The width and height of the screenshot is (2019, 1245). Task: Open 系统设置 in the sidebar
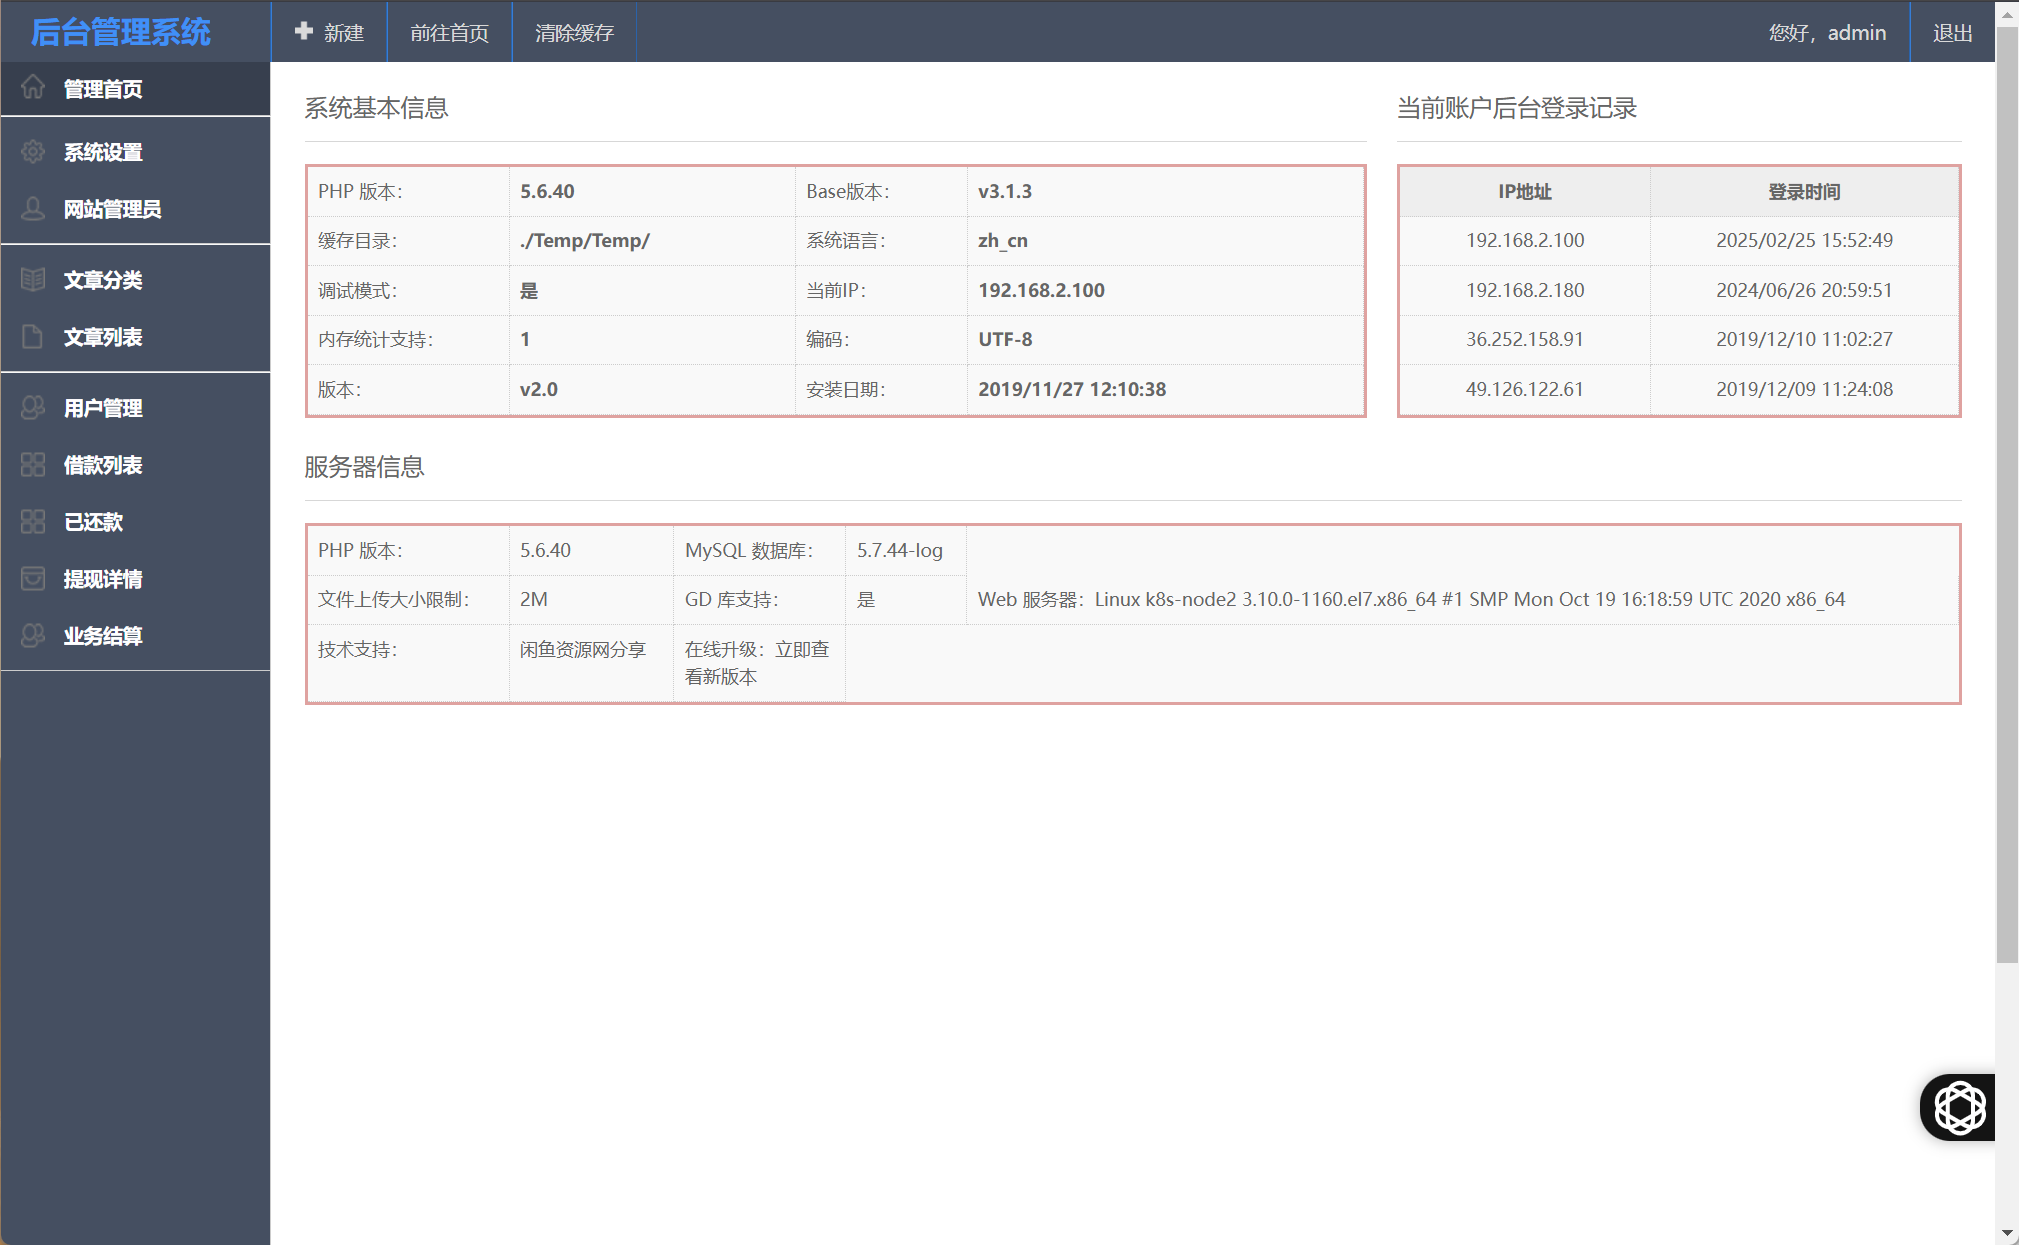click(x=135, y=152)
